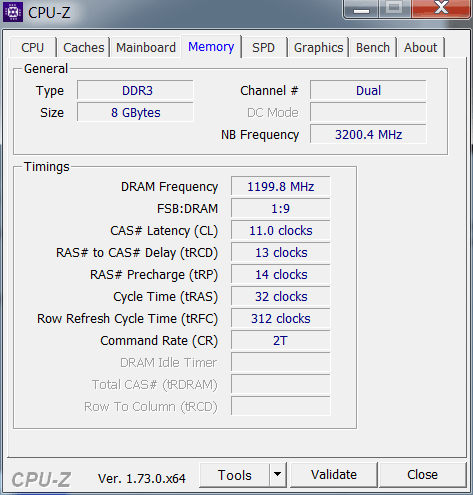
Task: Click the 8 GBytes size value
Action: [135, 113]
